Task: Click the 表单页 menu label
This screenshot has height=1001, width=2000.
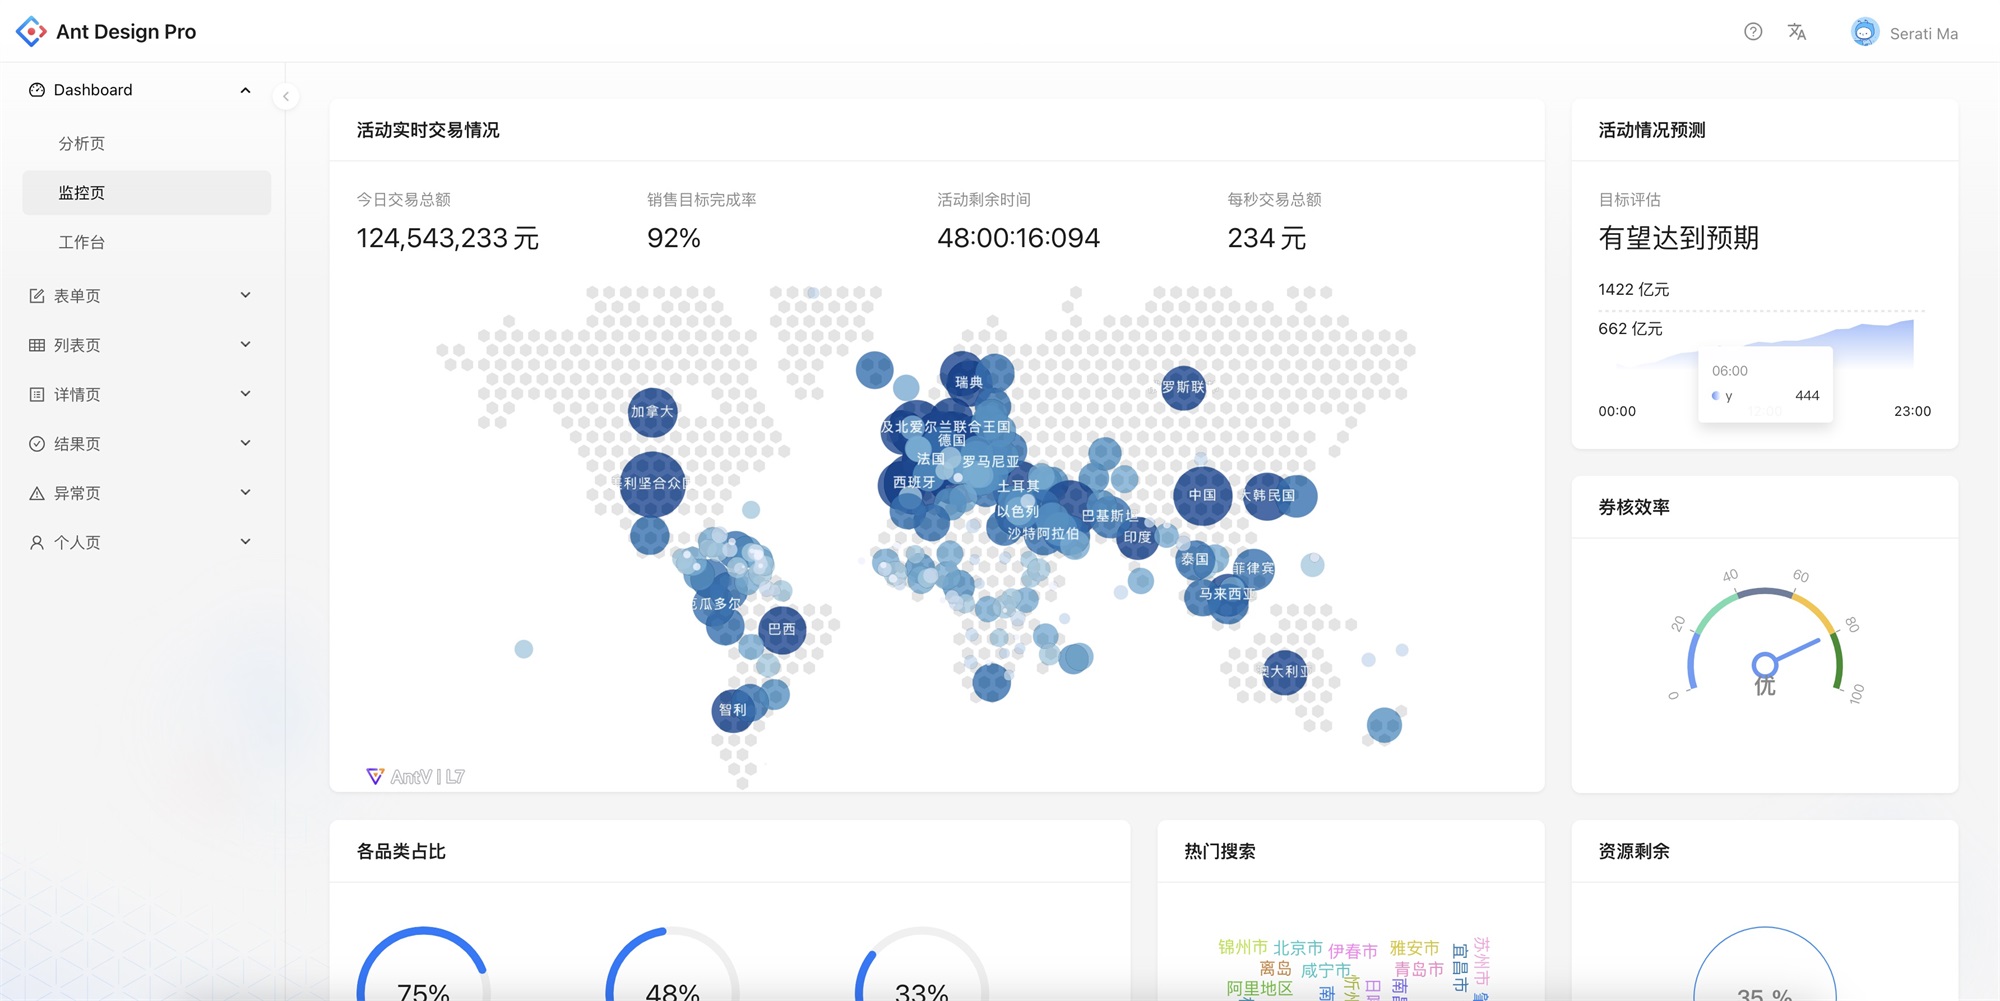Action: pos(77,296)
